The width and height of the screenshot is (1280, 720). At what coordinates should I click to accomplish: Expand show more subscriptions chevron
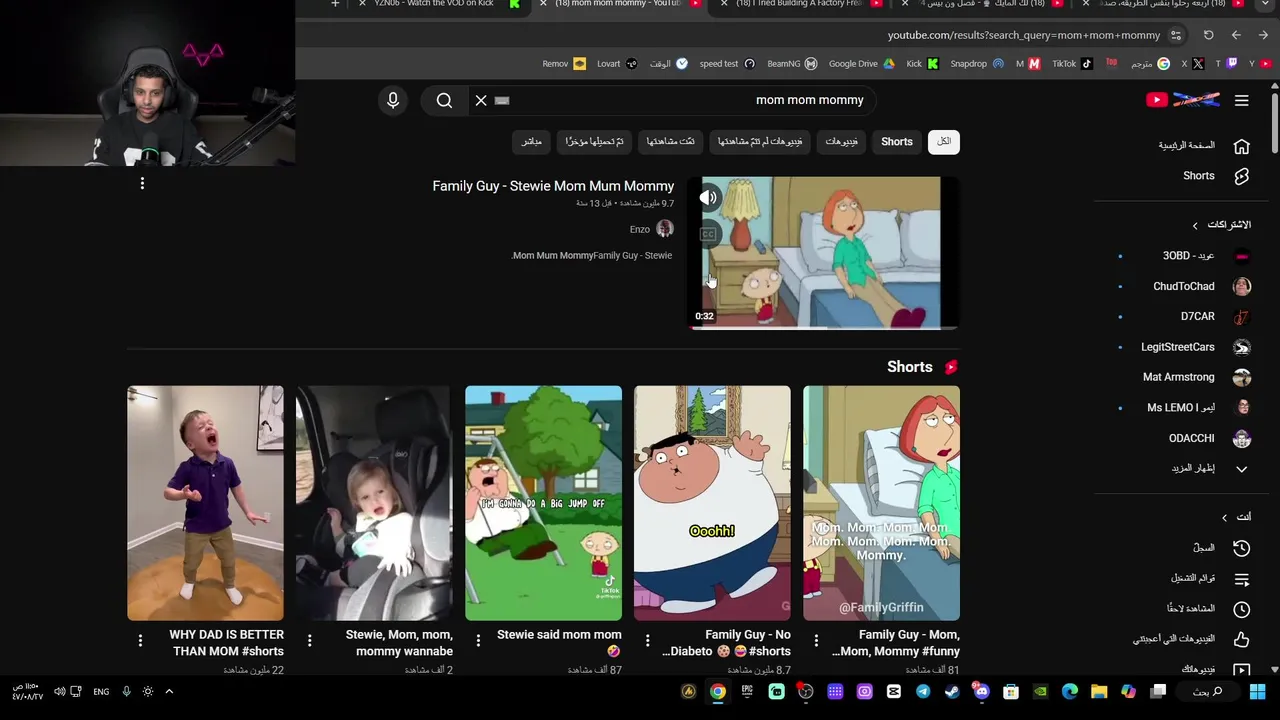coord(1241,469)
